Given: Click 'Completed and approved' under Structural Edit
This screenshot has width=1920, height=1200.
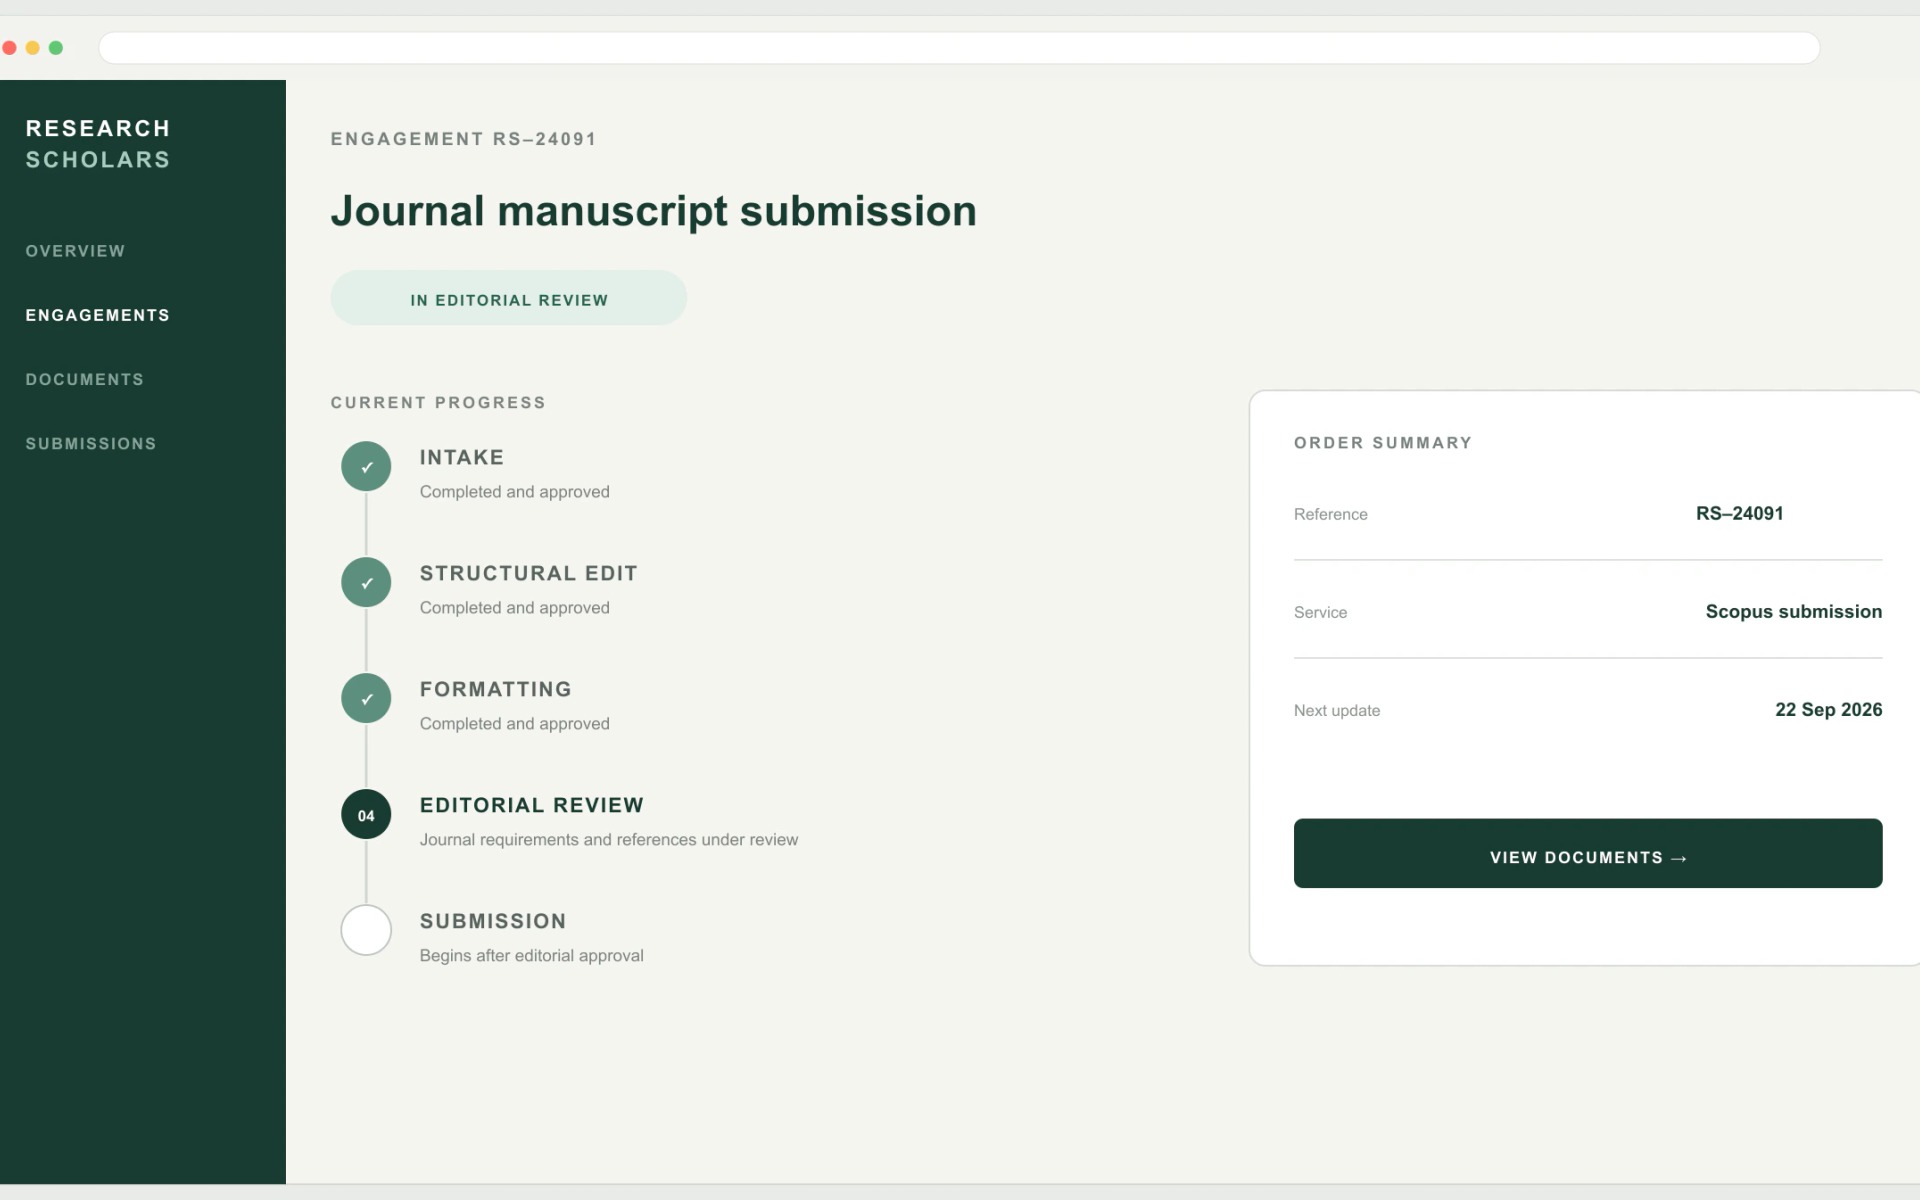Looking at the screenshot, I should [x=515, y=608].
